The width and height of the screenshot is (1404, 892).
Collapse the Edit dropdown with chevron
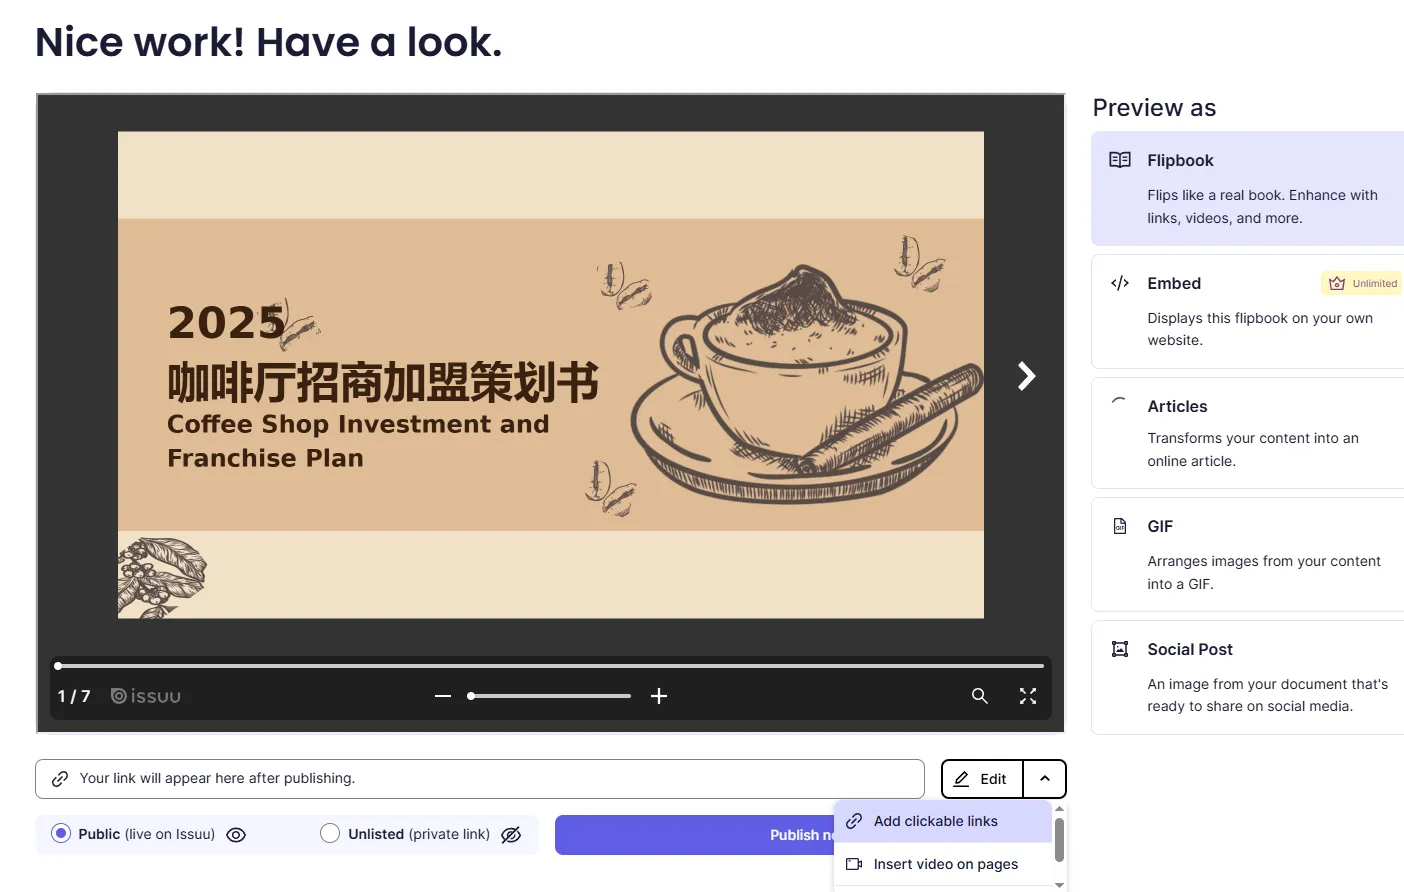pos(1045,779)
